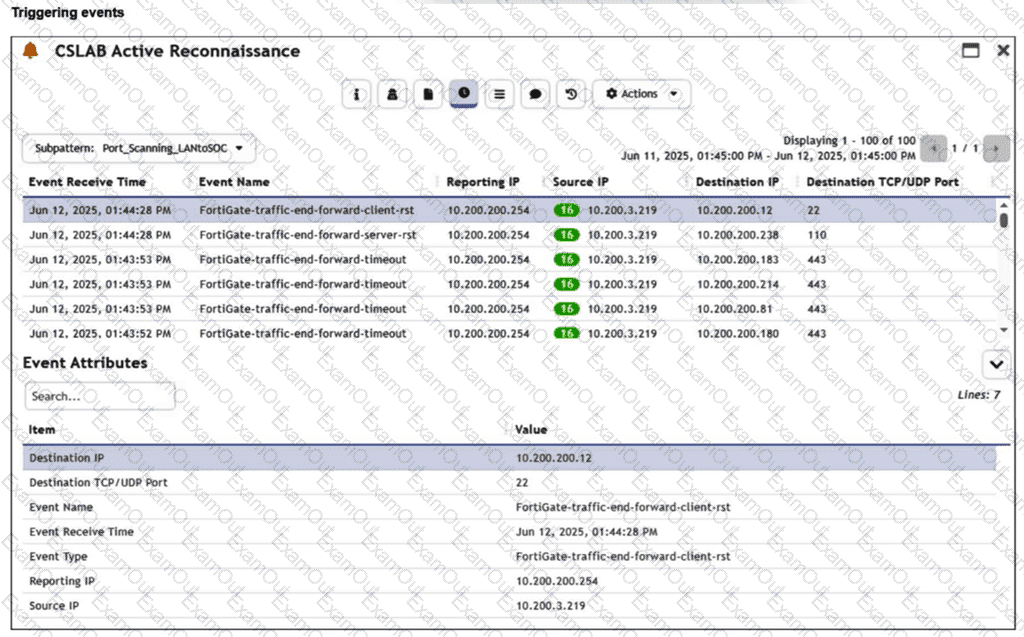Click the user/target icon in toolbar
The height and width of the screenshot is (637, 1024).
click(x=393, y=94)
